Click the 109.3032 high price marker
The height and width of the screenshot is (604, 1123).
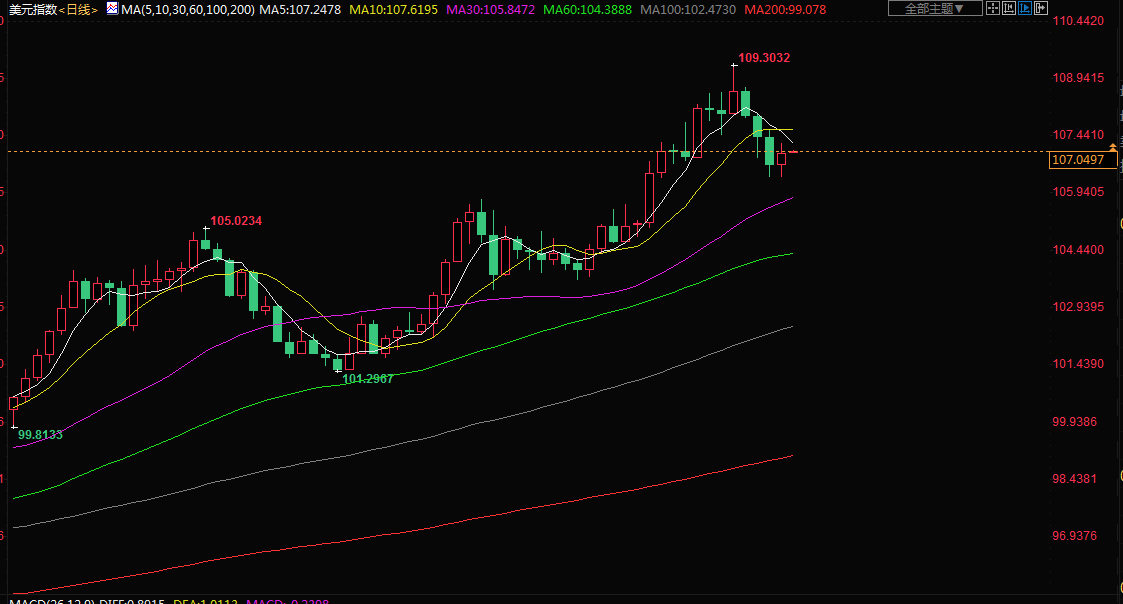tap(764, 58)
